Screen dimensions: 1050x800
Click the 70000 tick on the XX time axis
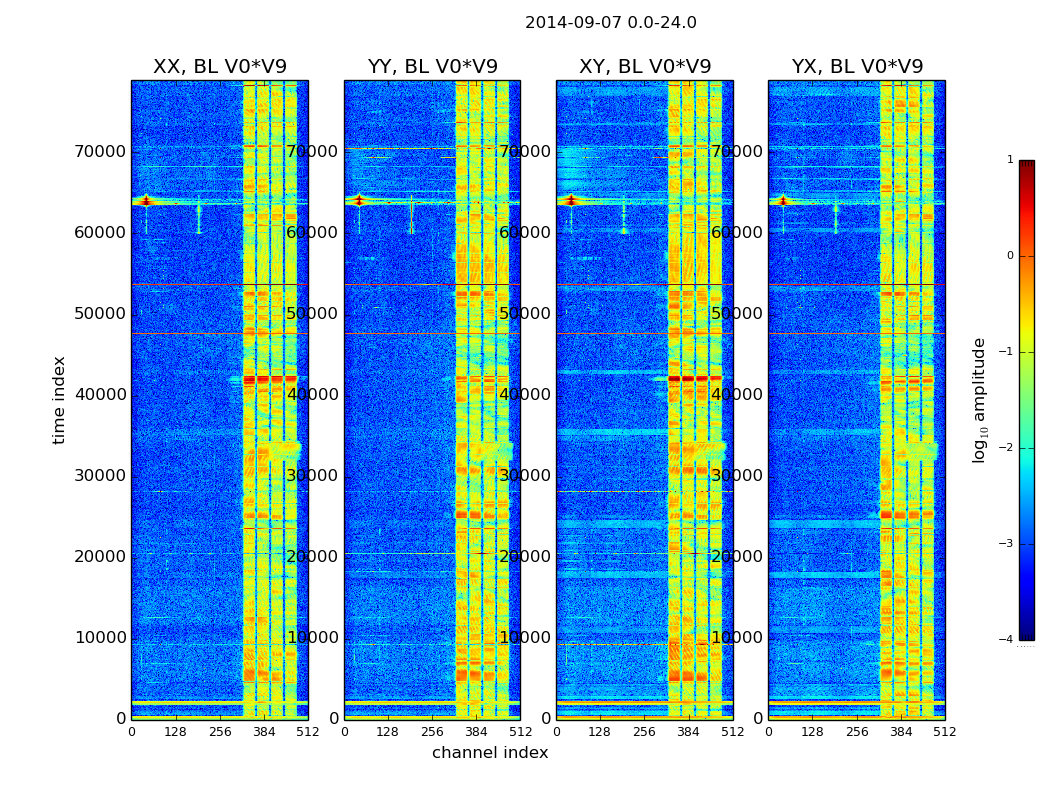coord(100,152)
